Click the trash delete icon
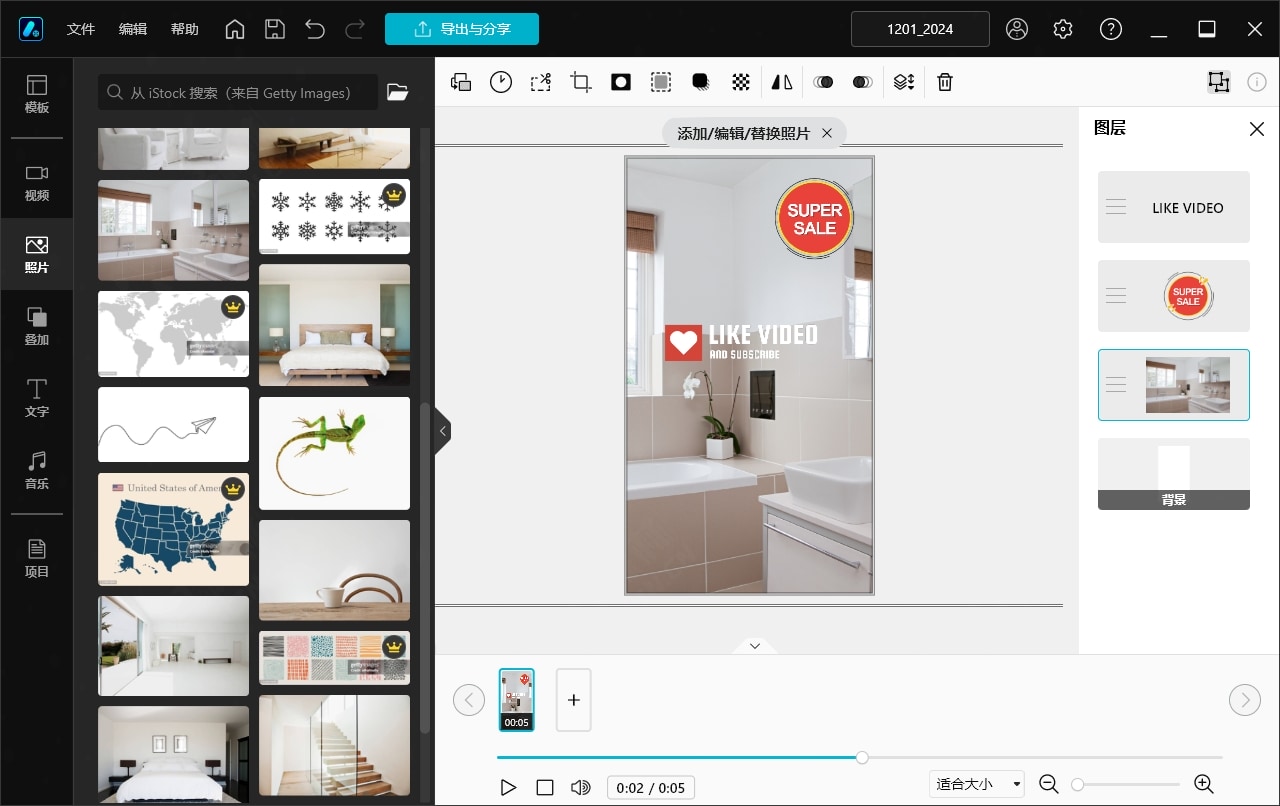Screen dimensions: 1280x806 [x=945, y=83]
